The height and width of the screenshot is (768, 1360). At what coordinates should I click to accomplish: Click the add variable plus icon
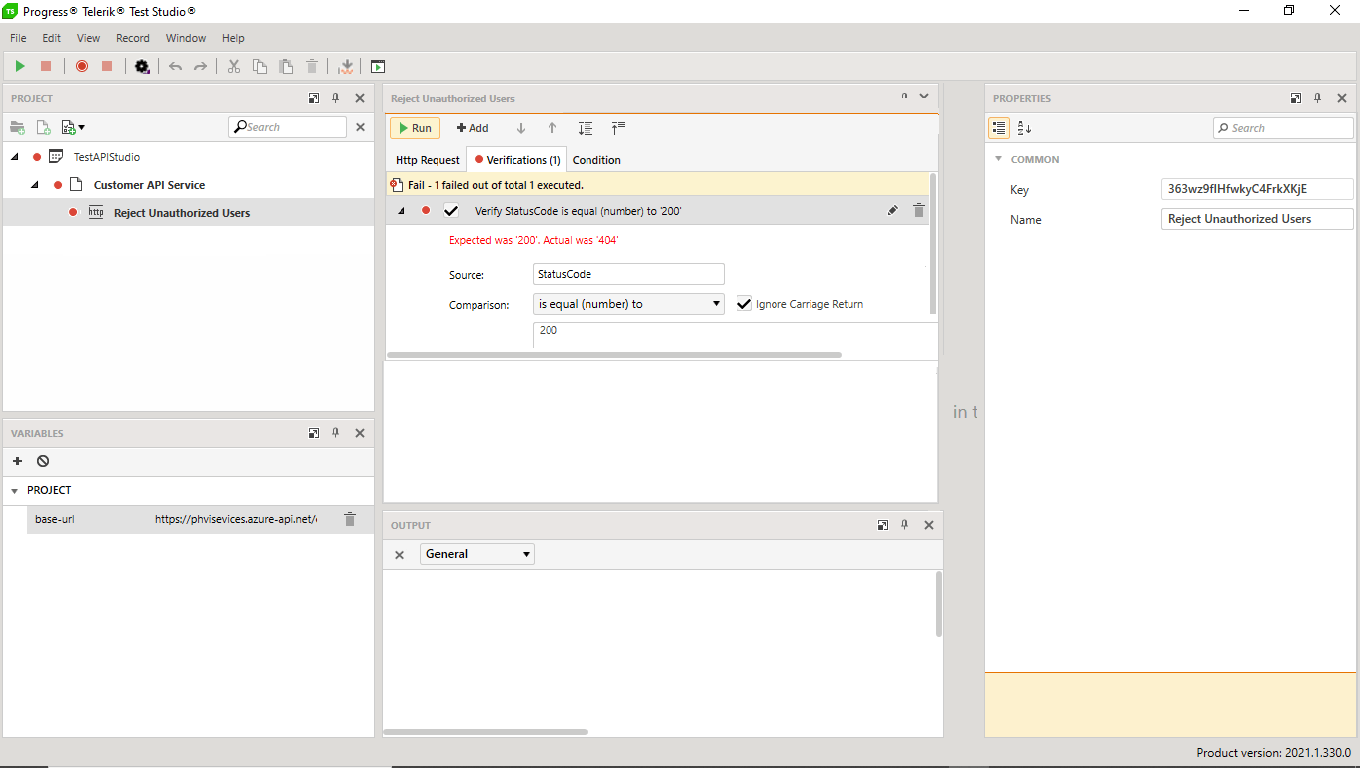coord(17,461)
